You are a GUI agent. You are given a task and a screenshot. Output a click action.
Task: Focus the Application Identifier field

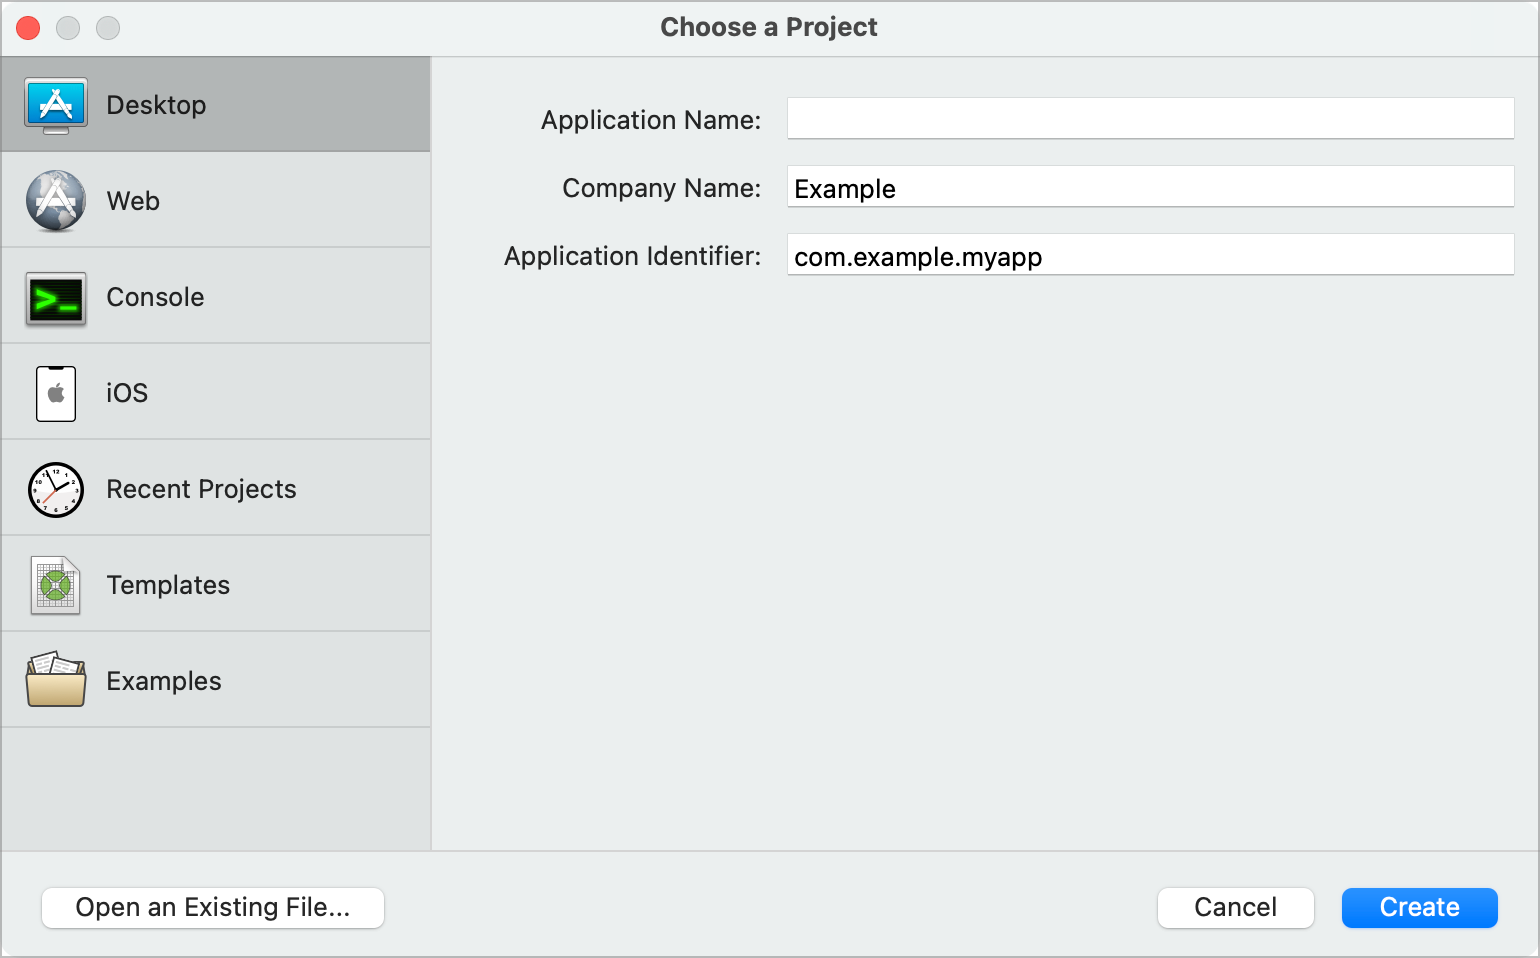[1150, 254]
